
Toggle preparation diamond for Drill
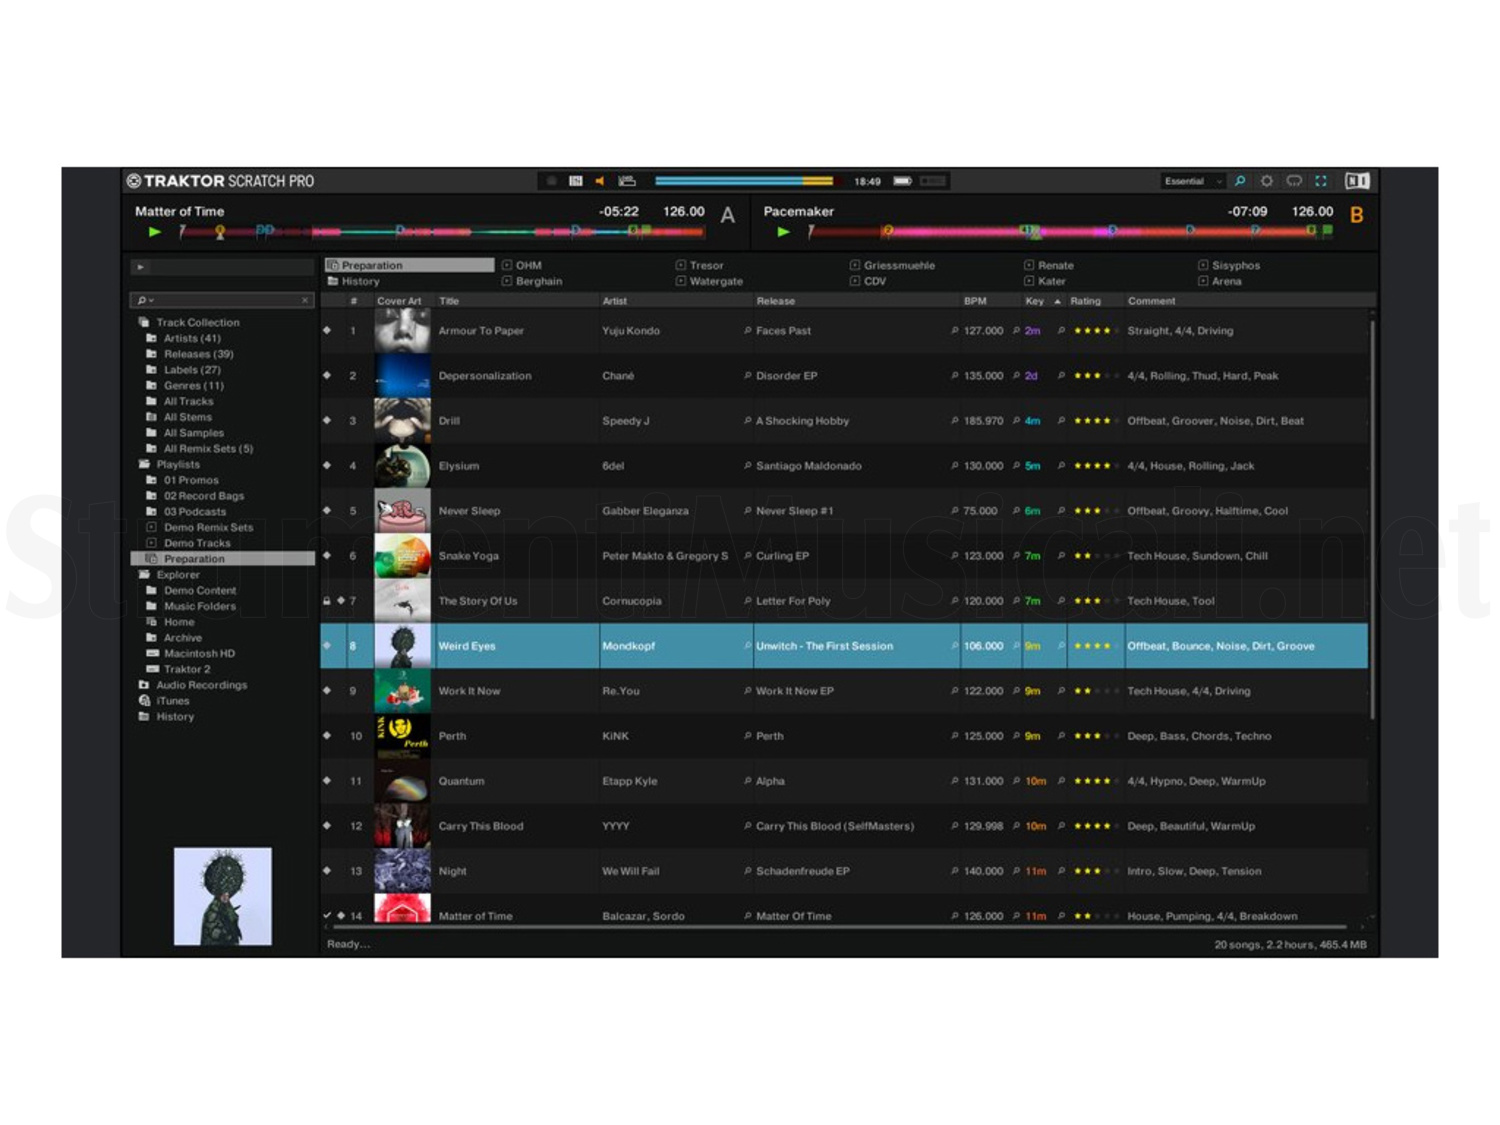click(327, 420)
